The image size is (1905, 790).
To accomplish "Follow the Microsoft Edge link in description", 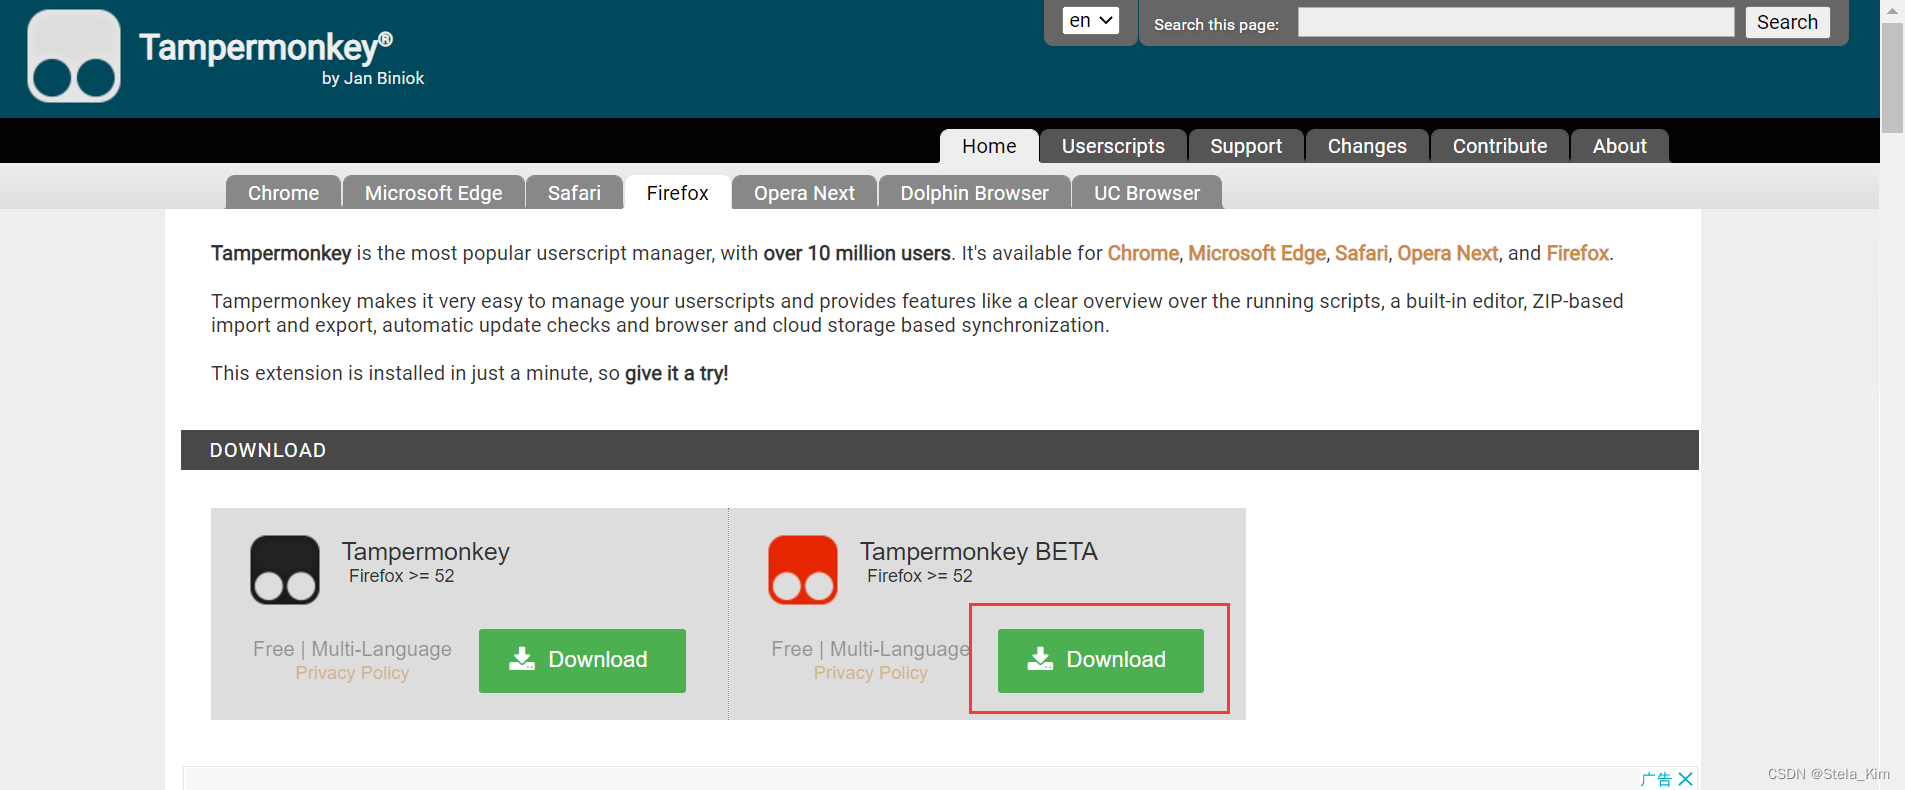I will click(x=1257, y=253).
